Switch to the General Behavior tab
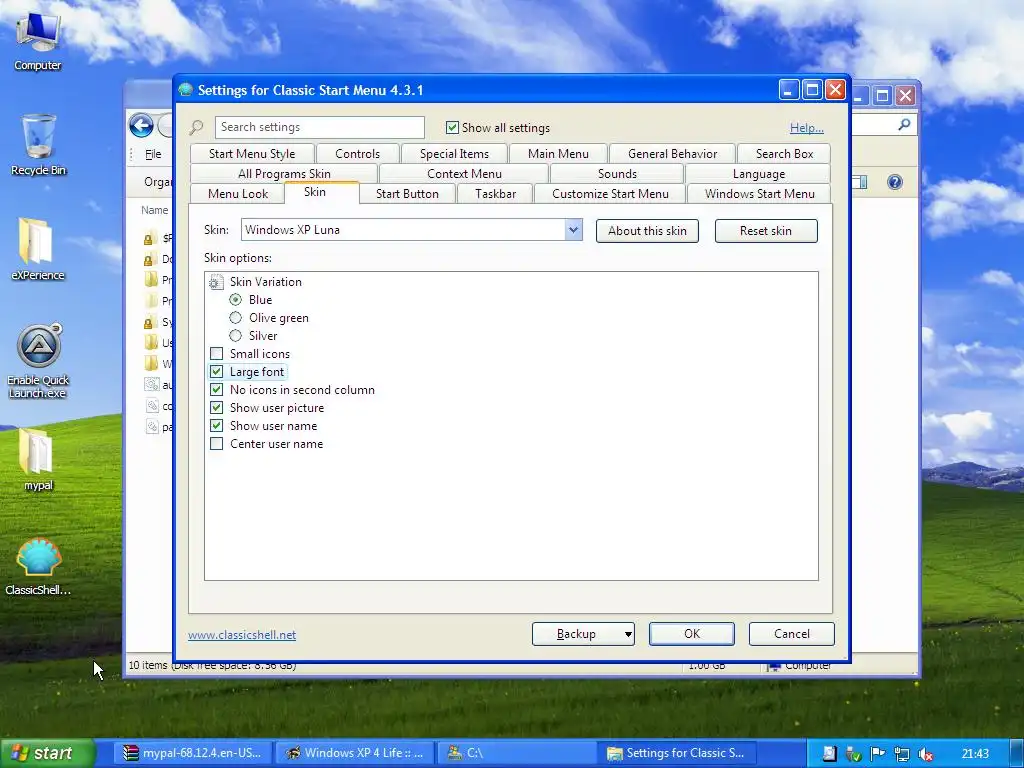This screenshot has height=768, width=1024. tap(673, 153)
